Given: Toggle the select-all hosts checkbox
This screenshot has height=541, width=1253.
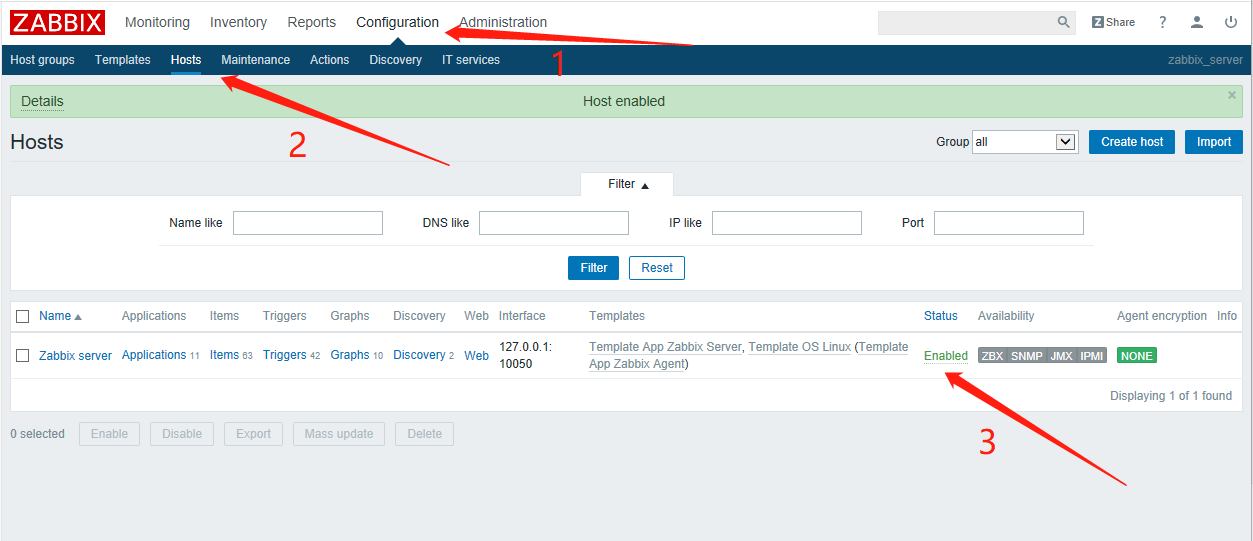Looking at the screenshot, I should point(23,316).
